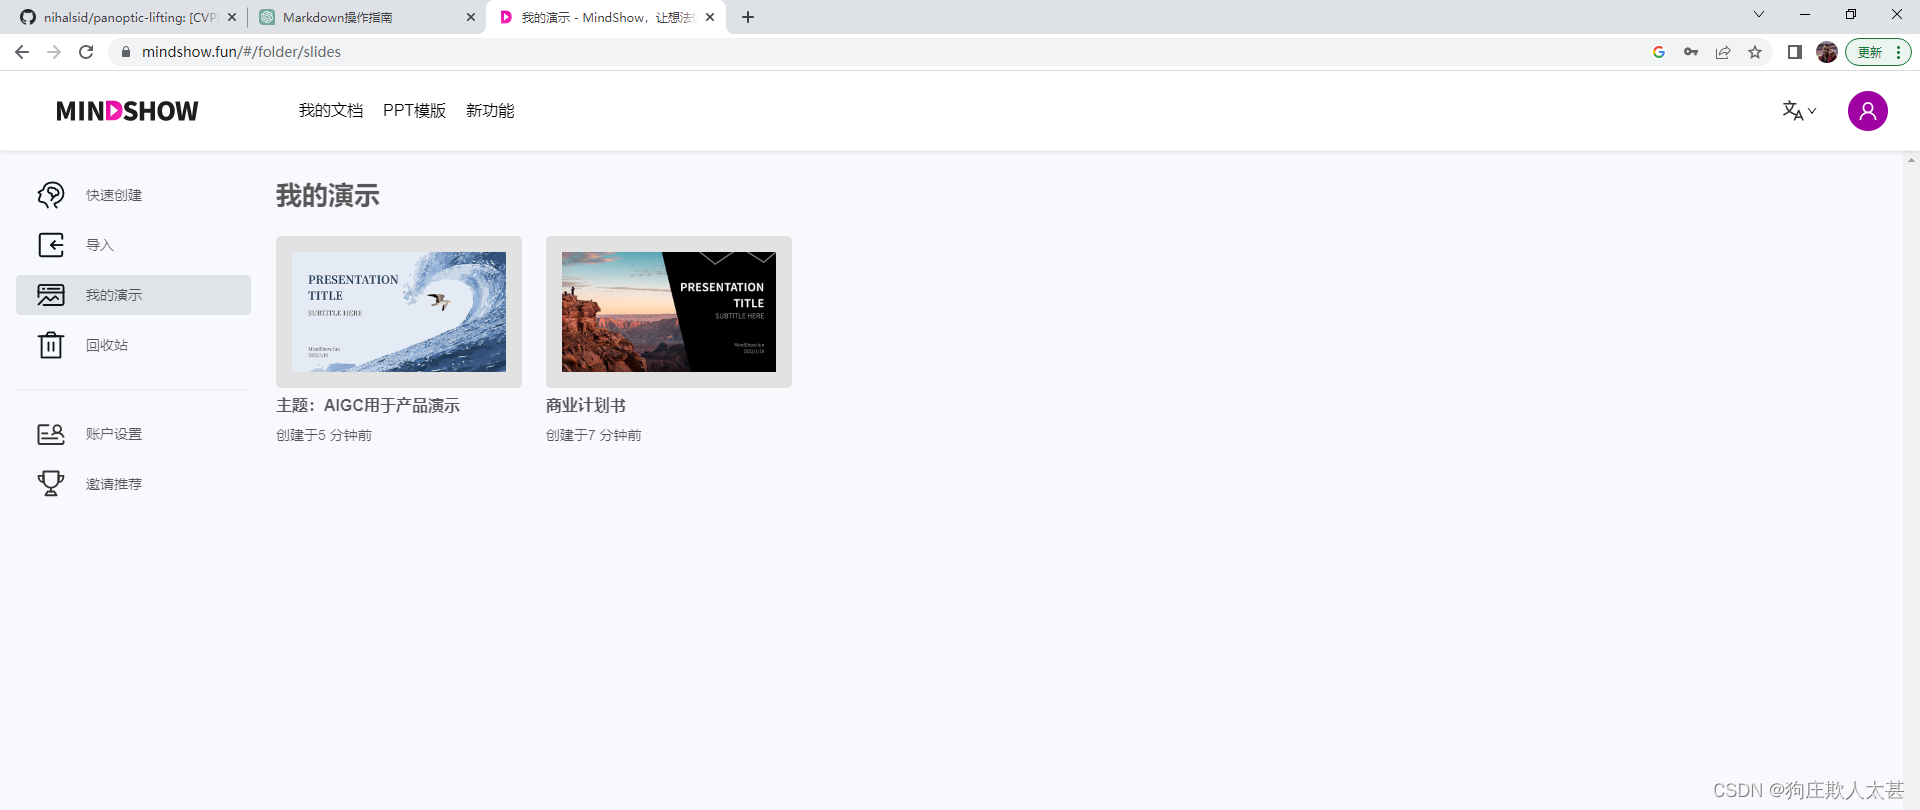
Task: Click the invite trophy icon
Action: coord(51,484)
